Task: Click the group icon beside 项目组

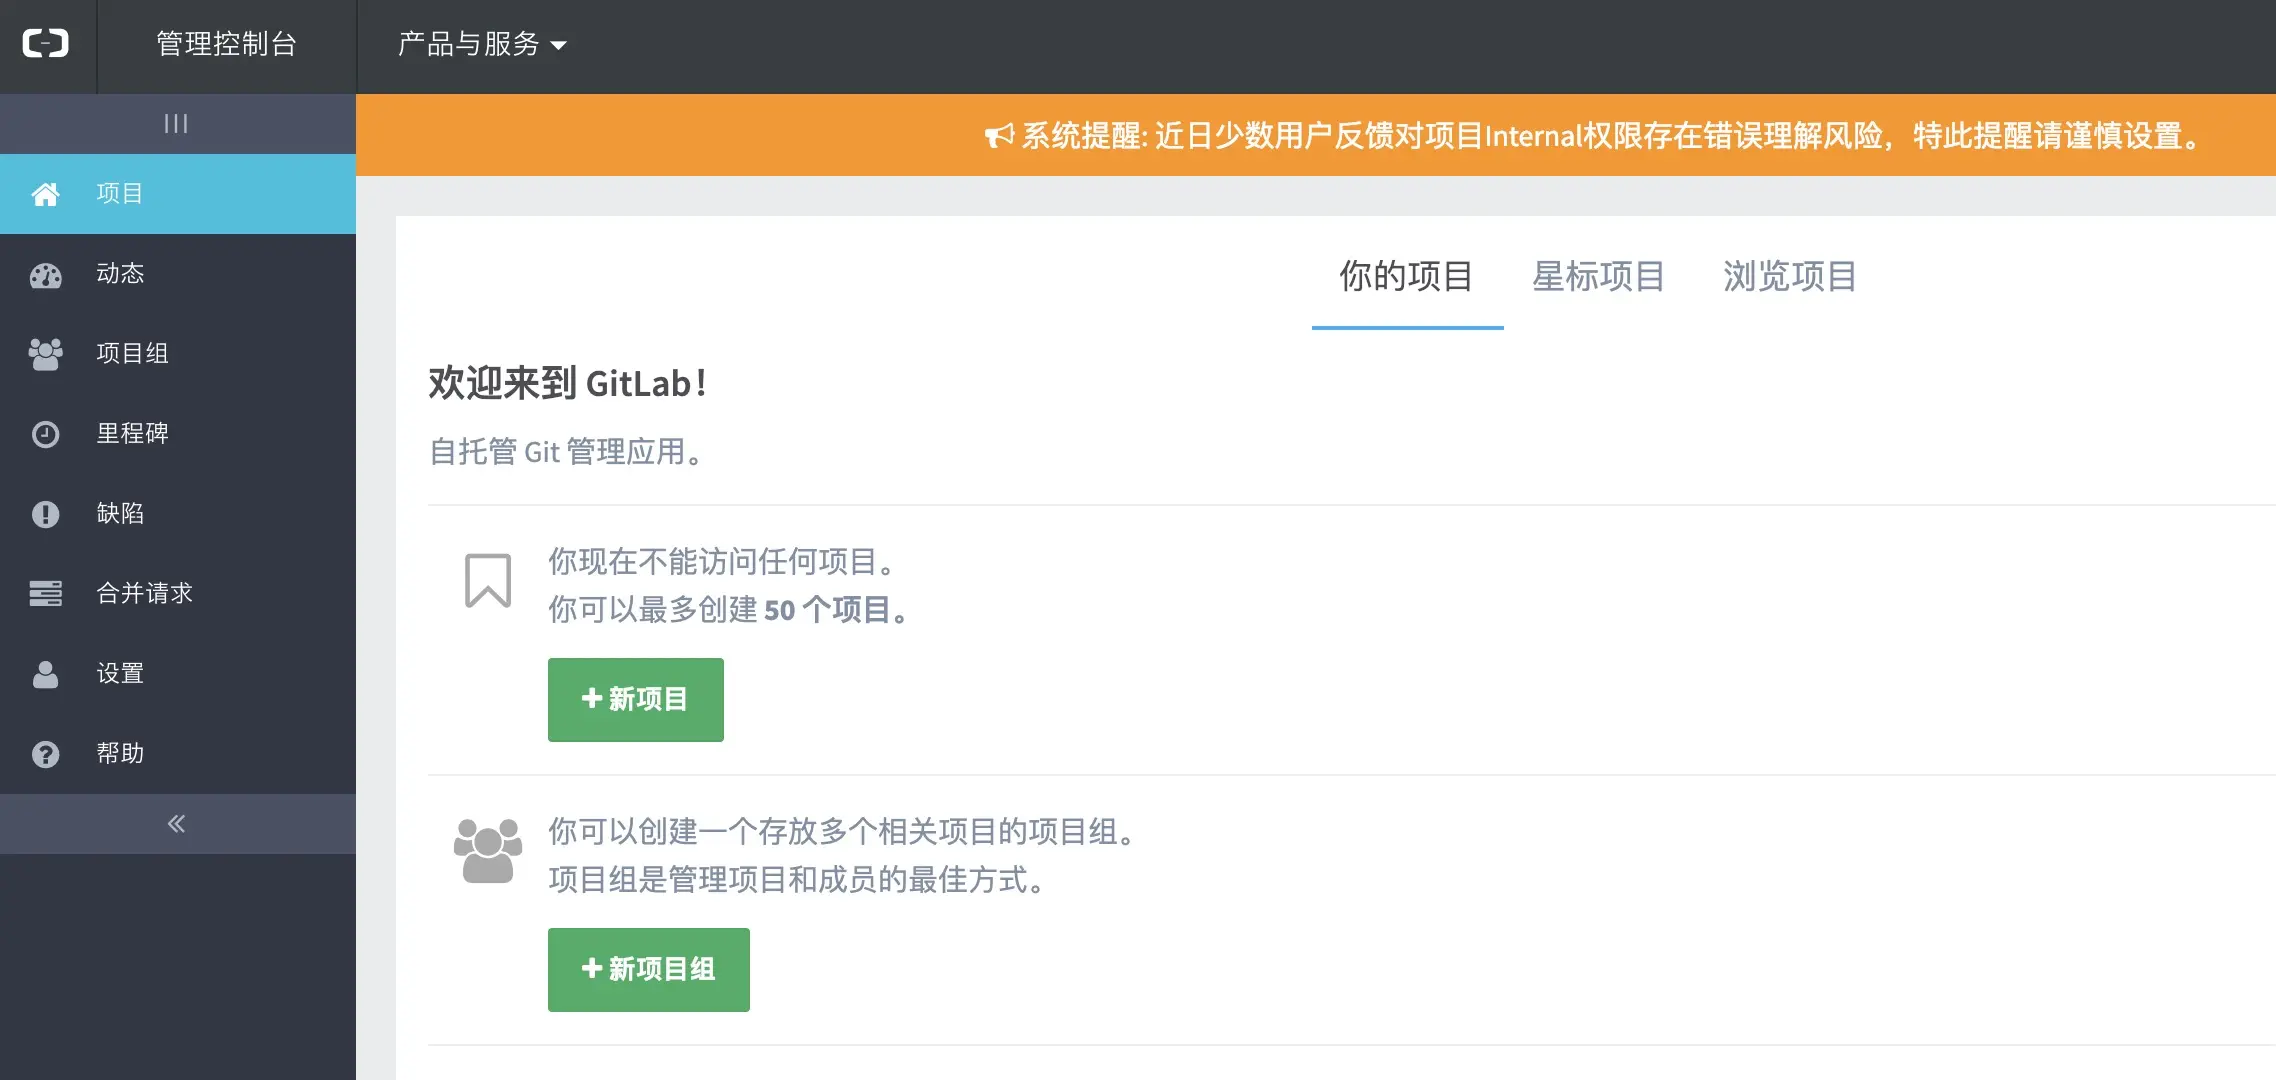Action: 45,354
